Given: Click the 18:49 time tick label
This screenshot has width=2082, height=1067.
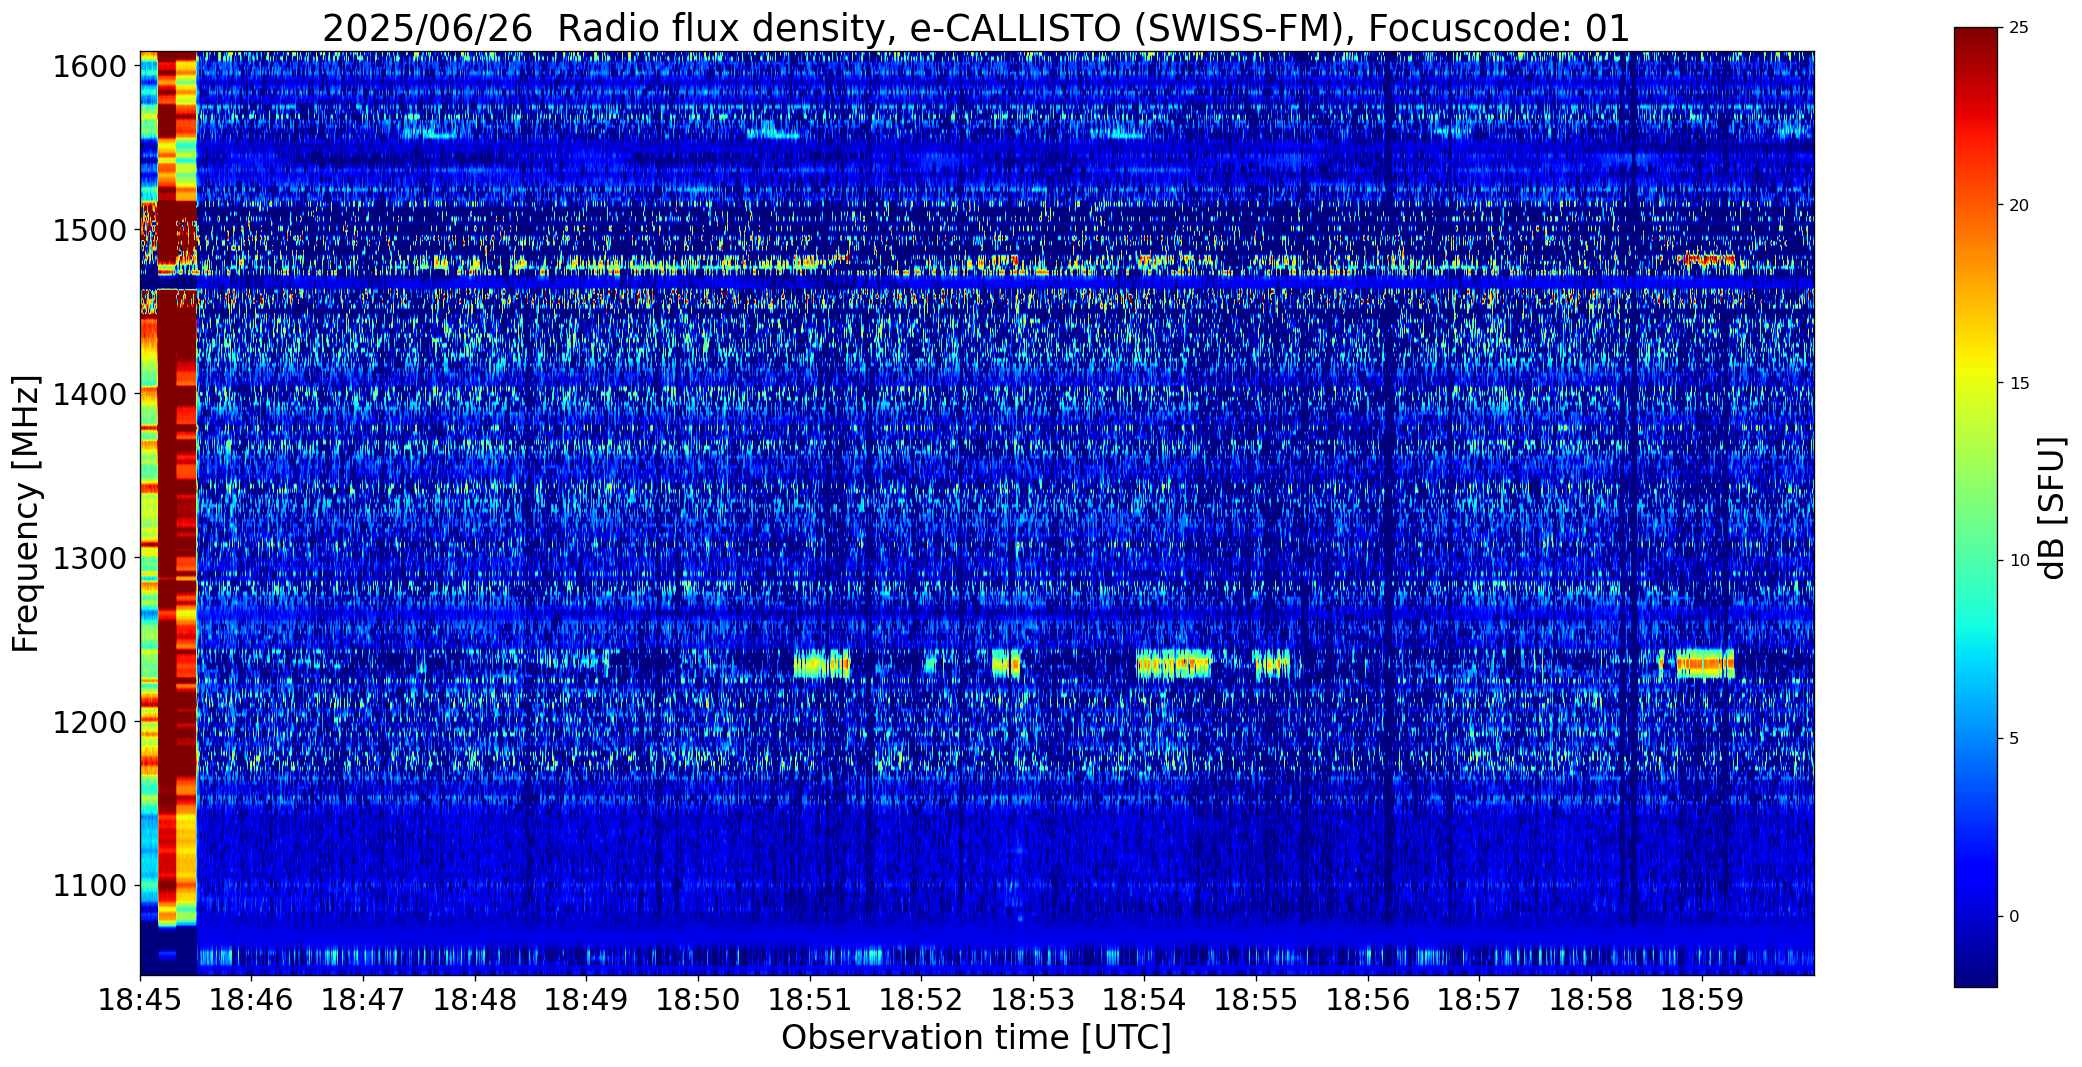Looking at the screenshot, I should (x=587, y=1000).
